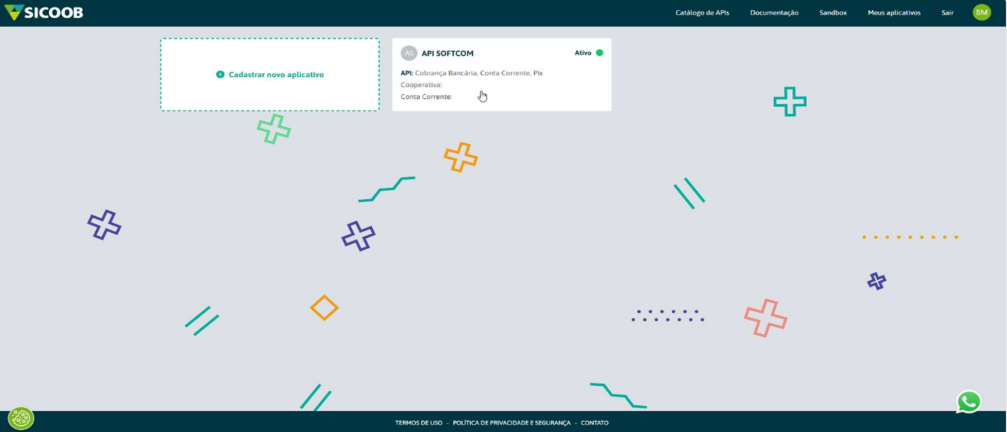The image size is (1007, 432).
Task: Open the Termos de Uso footer link
Action: [418, 423]
